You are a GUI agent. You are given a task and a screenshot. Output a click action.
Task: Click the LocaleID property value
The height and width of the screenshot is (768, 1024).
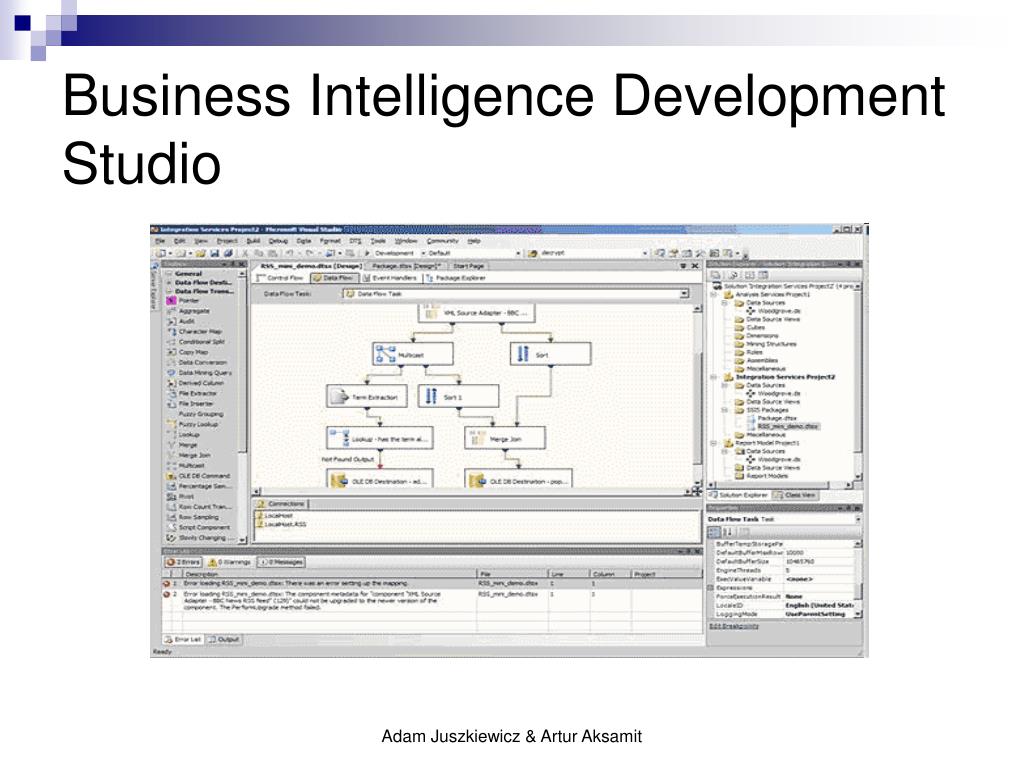click(x=818, y=605)
